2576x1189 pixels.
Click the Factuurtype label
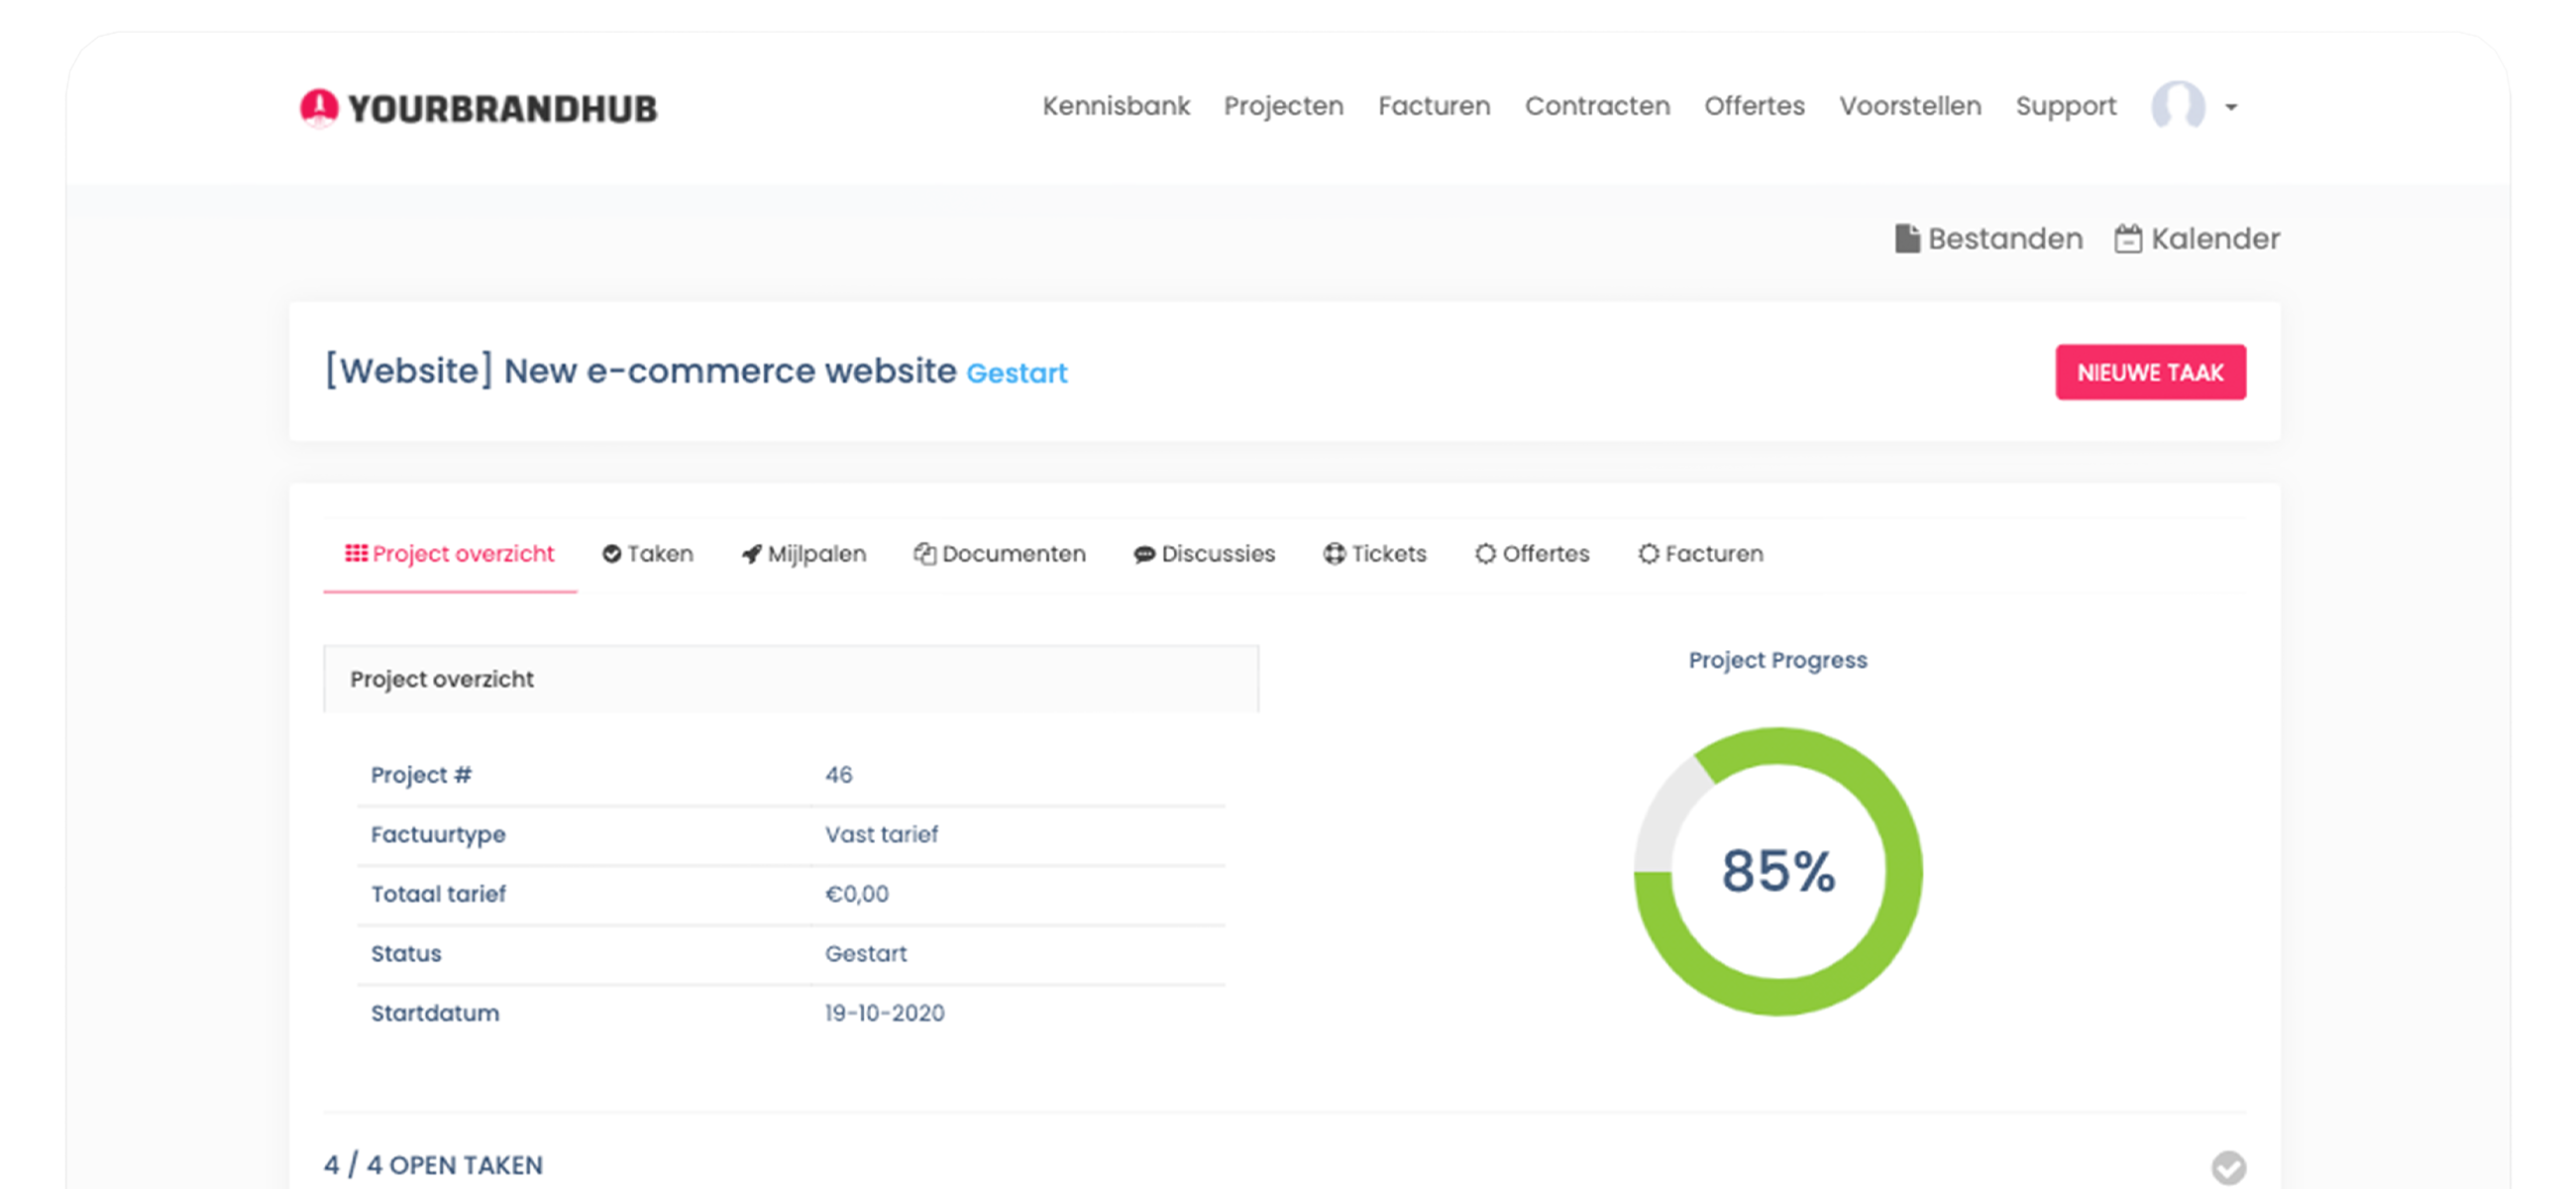[x=438, y=835]
